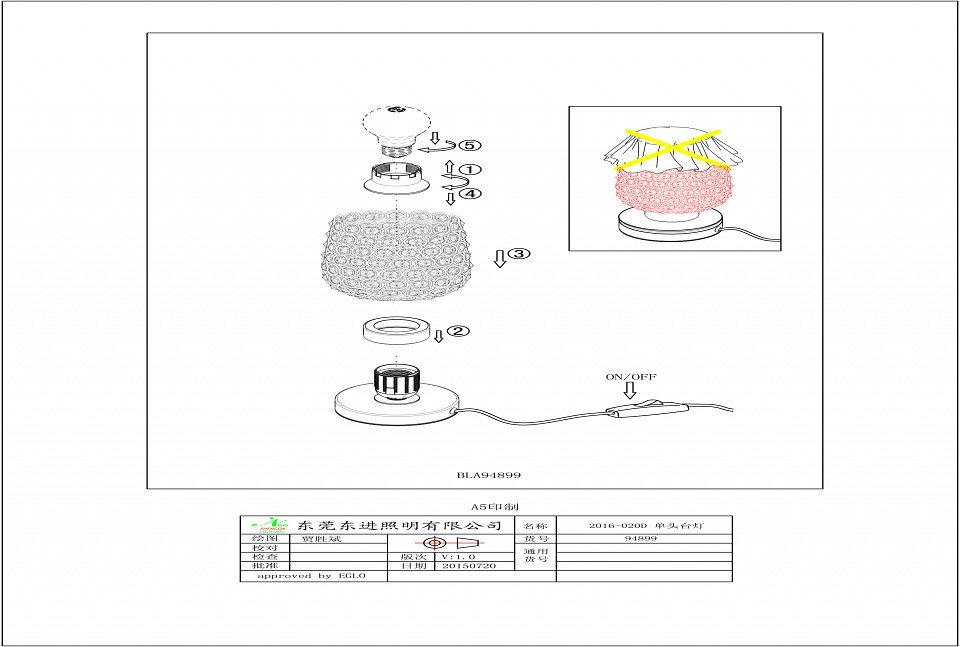960x647 pixels.
Task: Click the circled step number 3
Action: point(518,254)
